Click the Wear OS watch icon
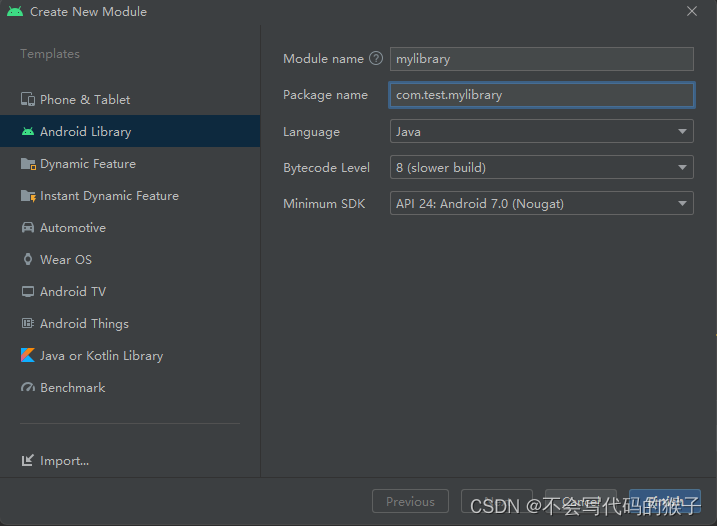717x526 pixels. (28, 259)
